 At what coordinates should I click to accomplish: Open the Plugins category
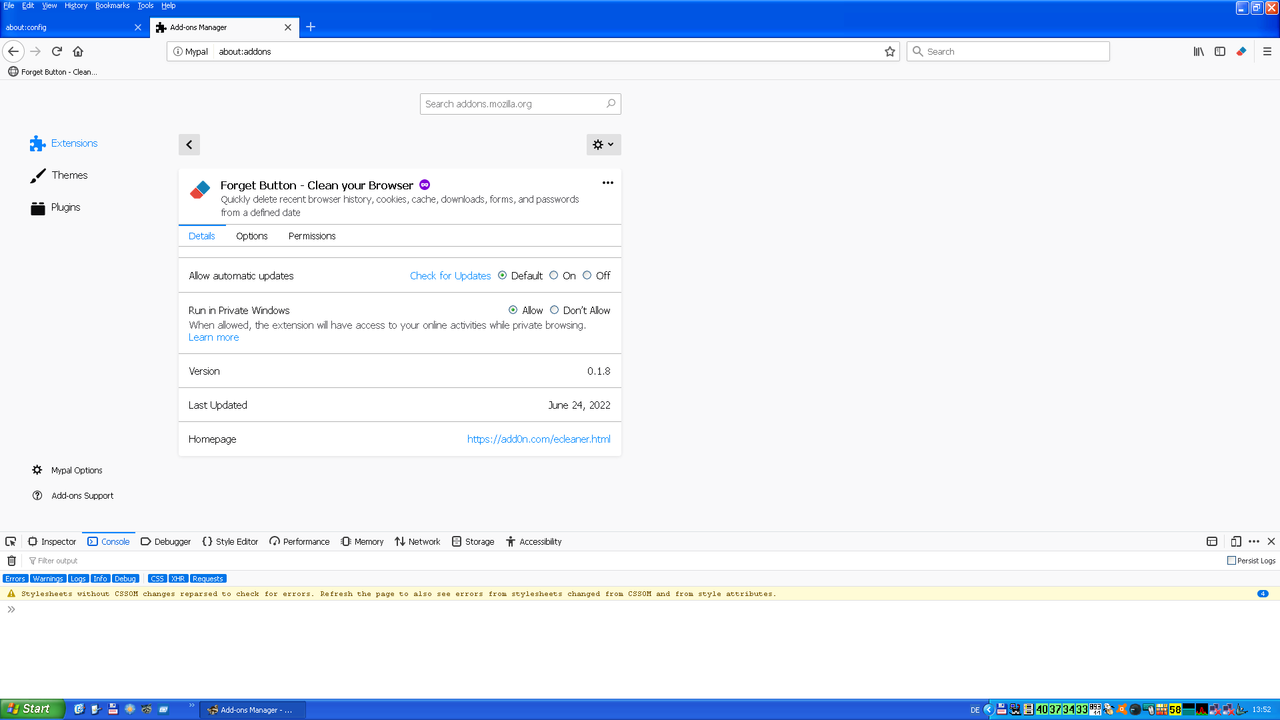(x=55, y=207)
